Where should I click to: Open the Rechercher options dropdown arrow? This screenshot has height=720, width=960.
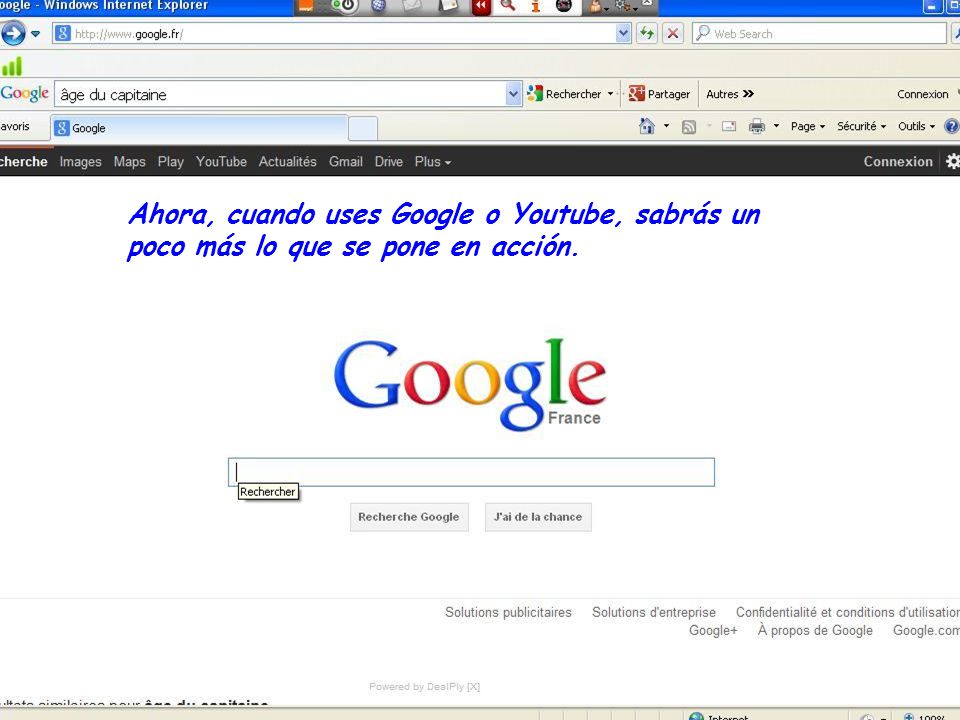[610, 94]
